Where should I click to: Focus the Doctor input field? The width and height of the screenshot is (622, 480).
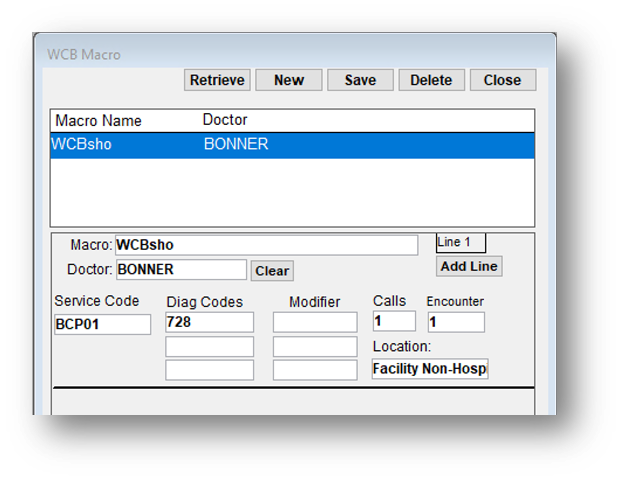pyautogui.click(x=181, y=269)
